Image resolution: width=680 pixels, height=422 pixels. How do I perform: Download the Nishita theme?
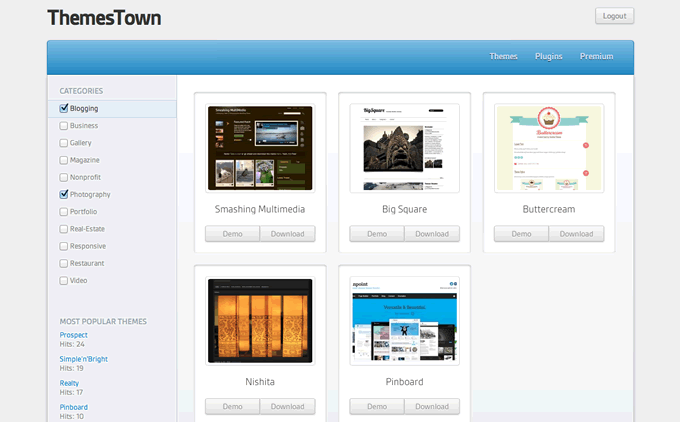click(288, 406)
